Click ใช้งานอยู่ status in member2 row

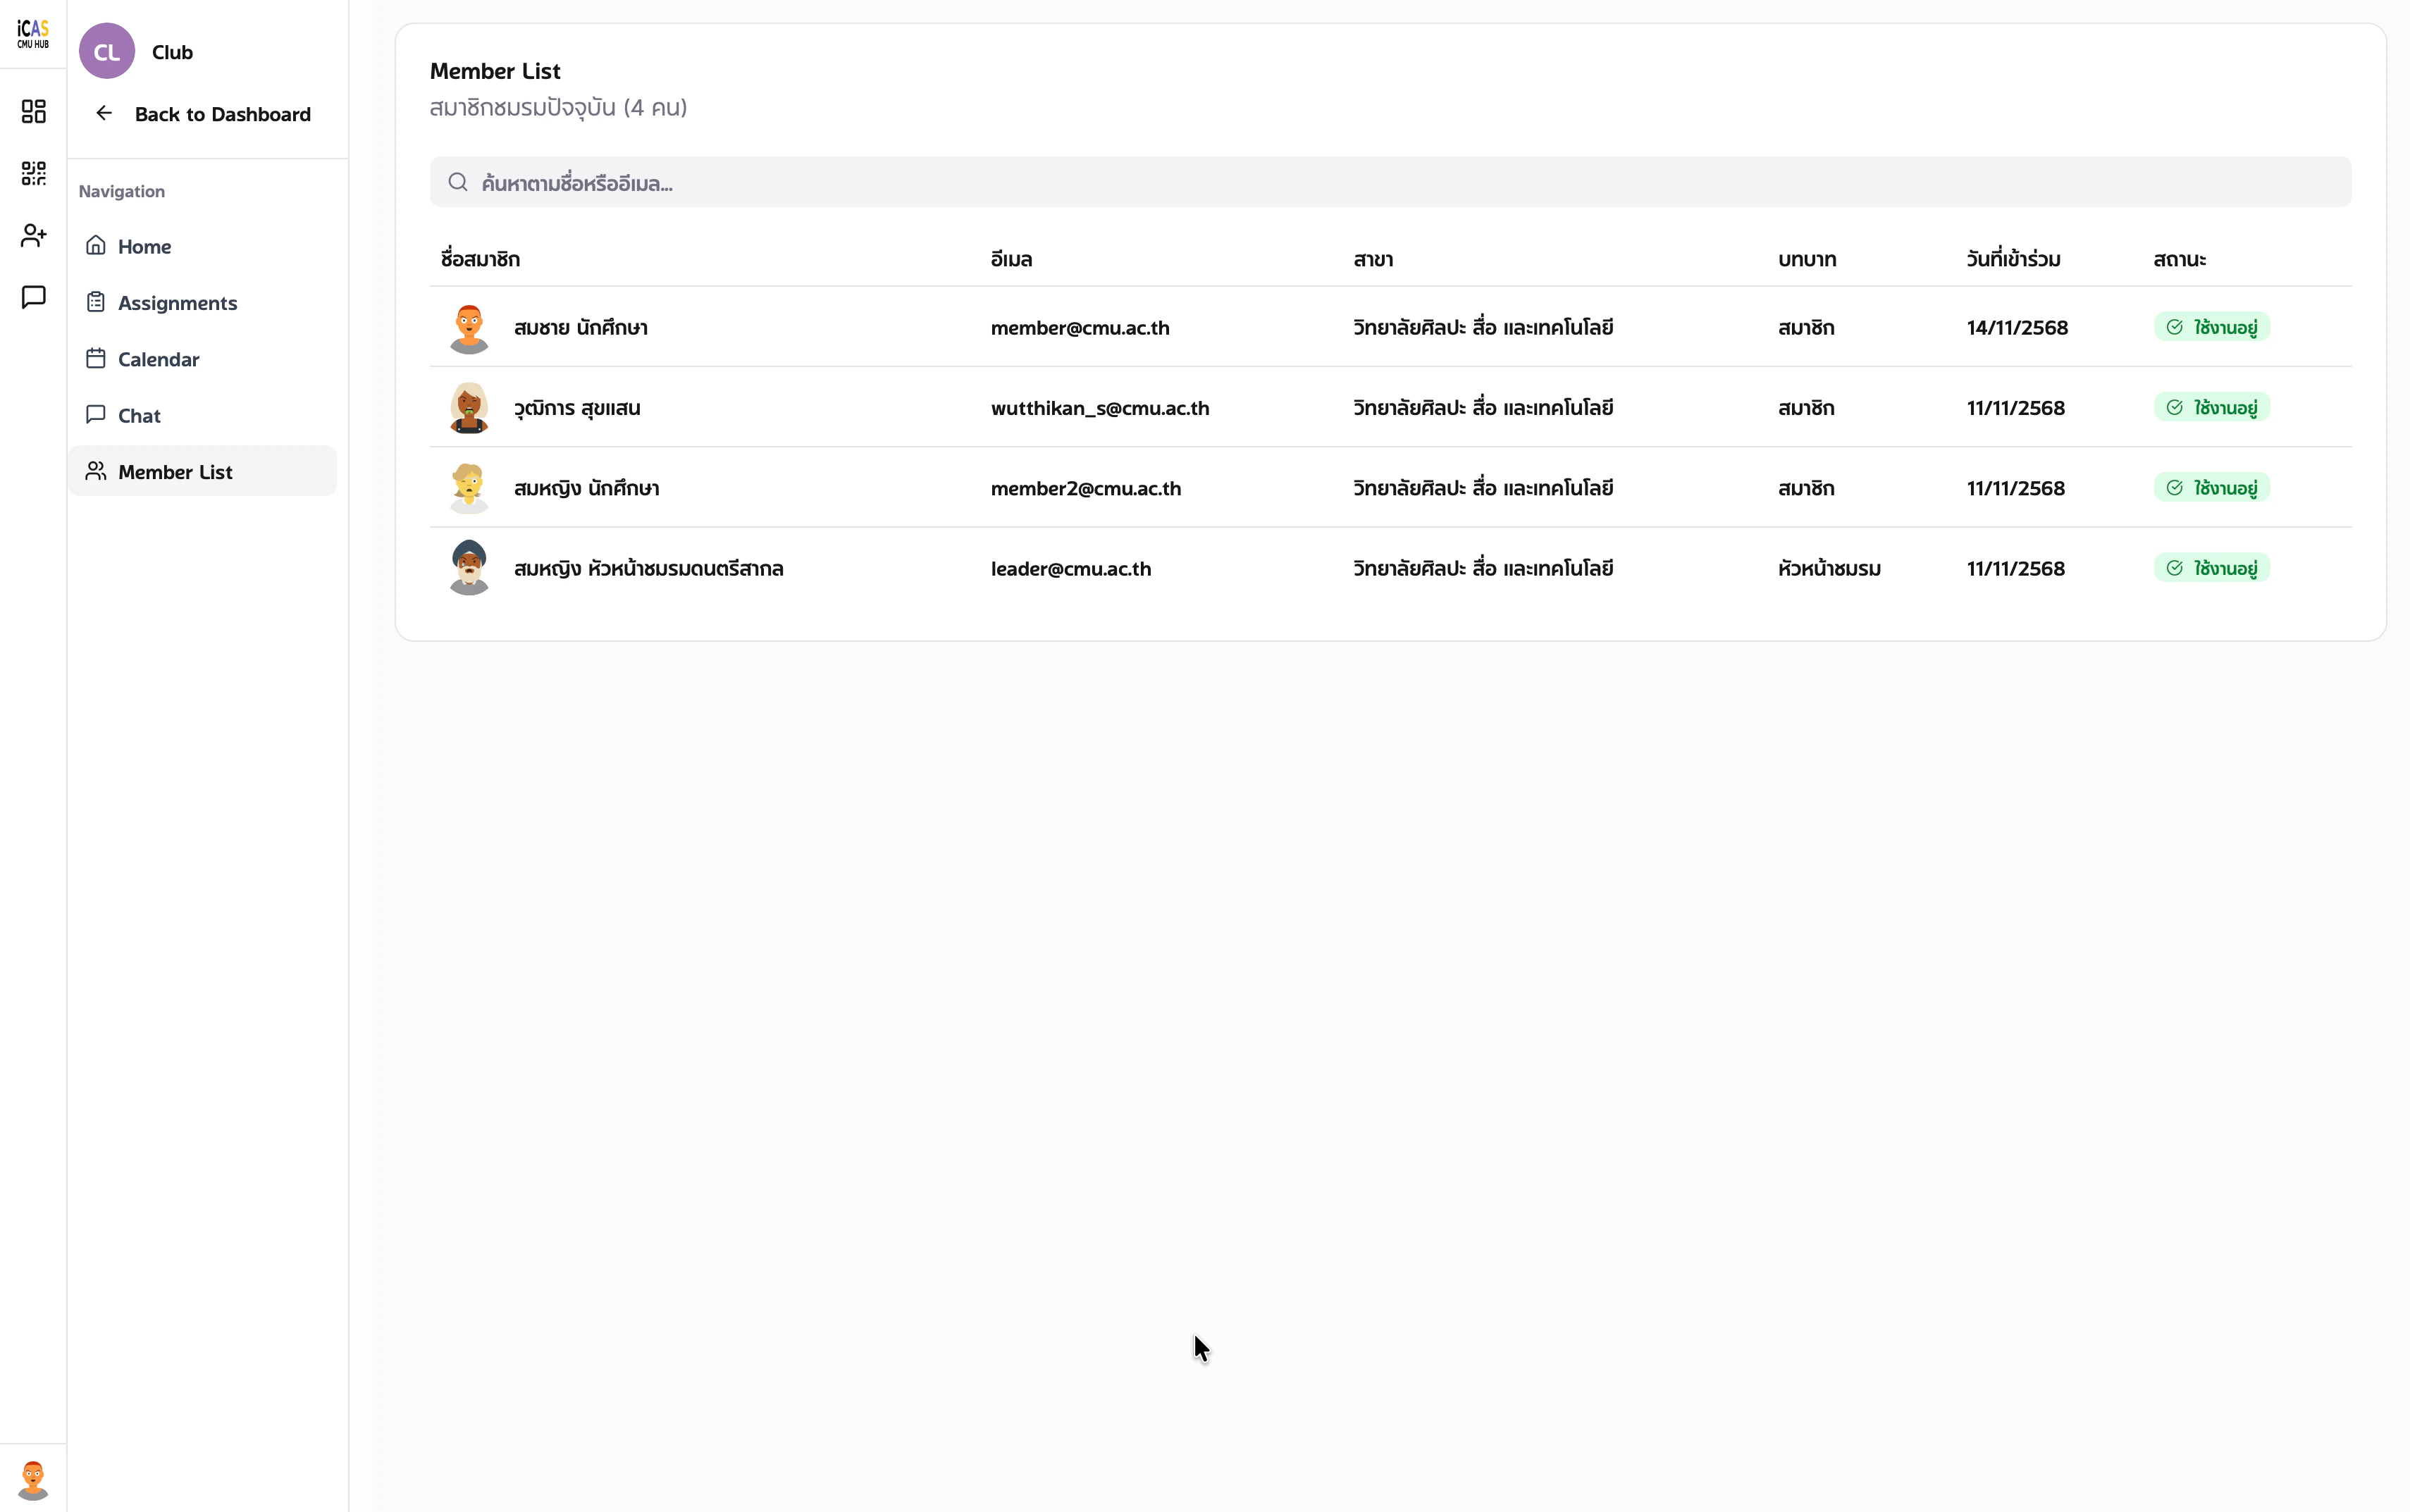click(2211, 487)
